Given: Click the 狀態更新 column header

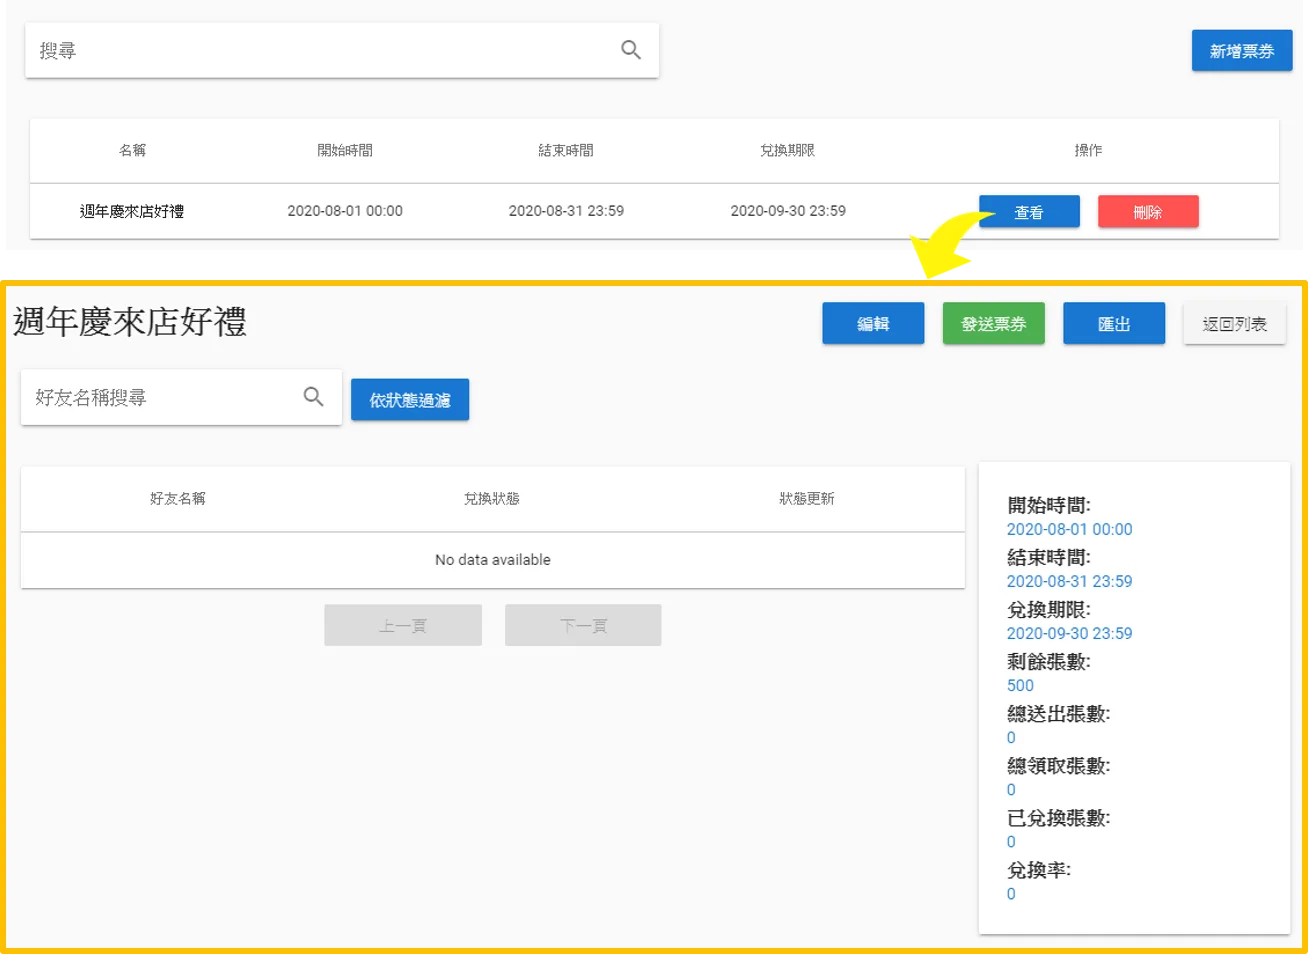Looking at the screenshot, I should [x=807, y=498].
